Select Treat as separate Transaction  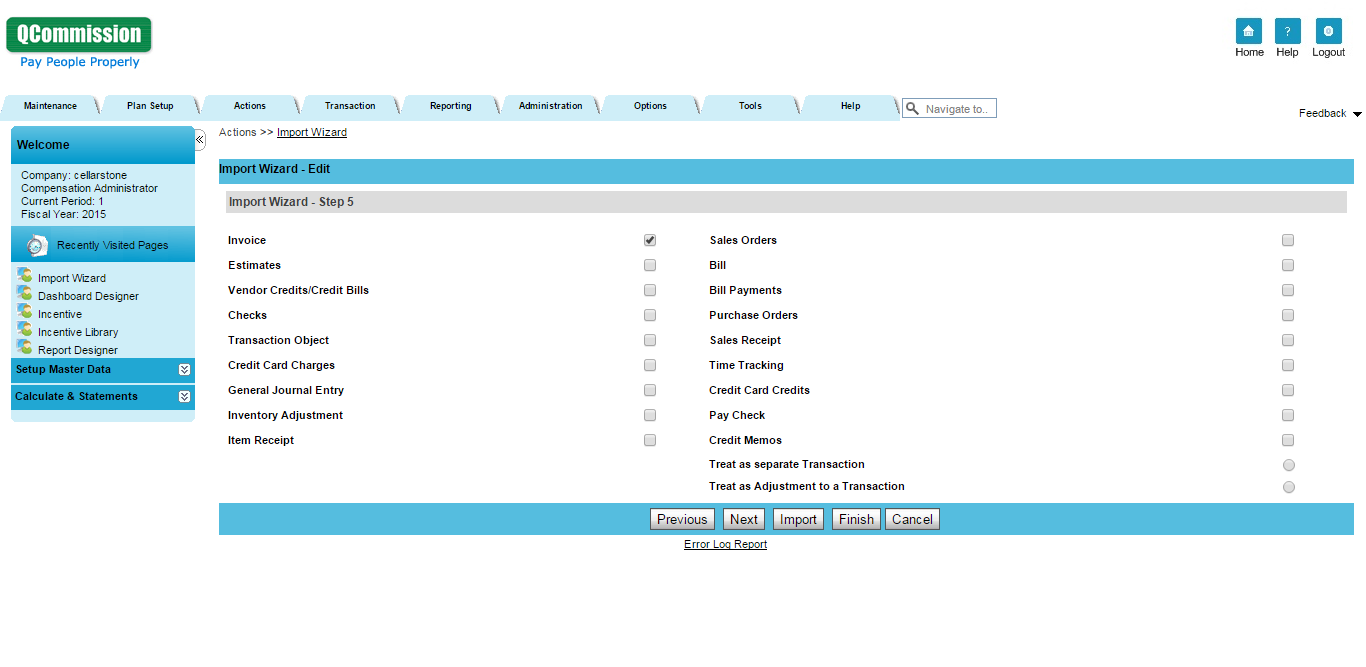(1288, 464)
